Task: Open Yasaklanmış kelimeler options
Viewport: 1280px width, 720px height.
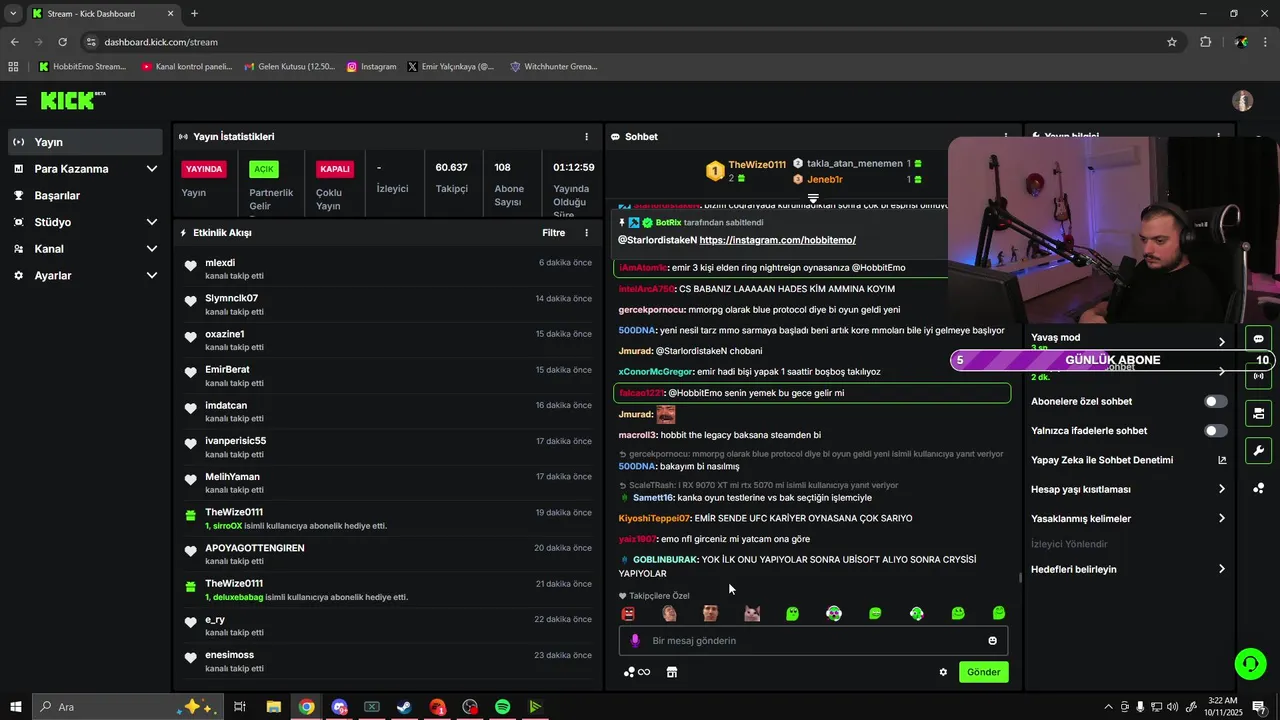Action: 1221,518
